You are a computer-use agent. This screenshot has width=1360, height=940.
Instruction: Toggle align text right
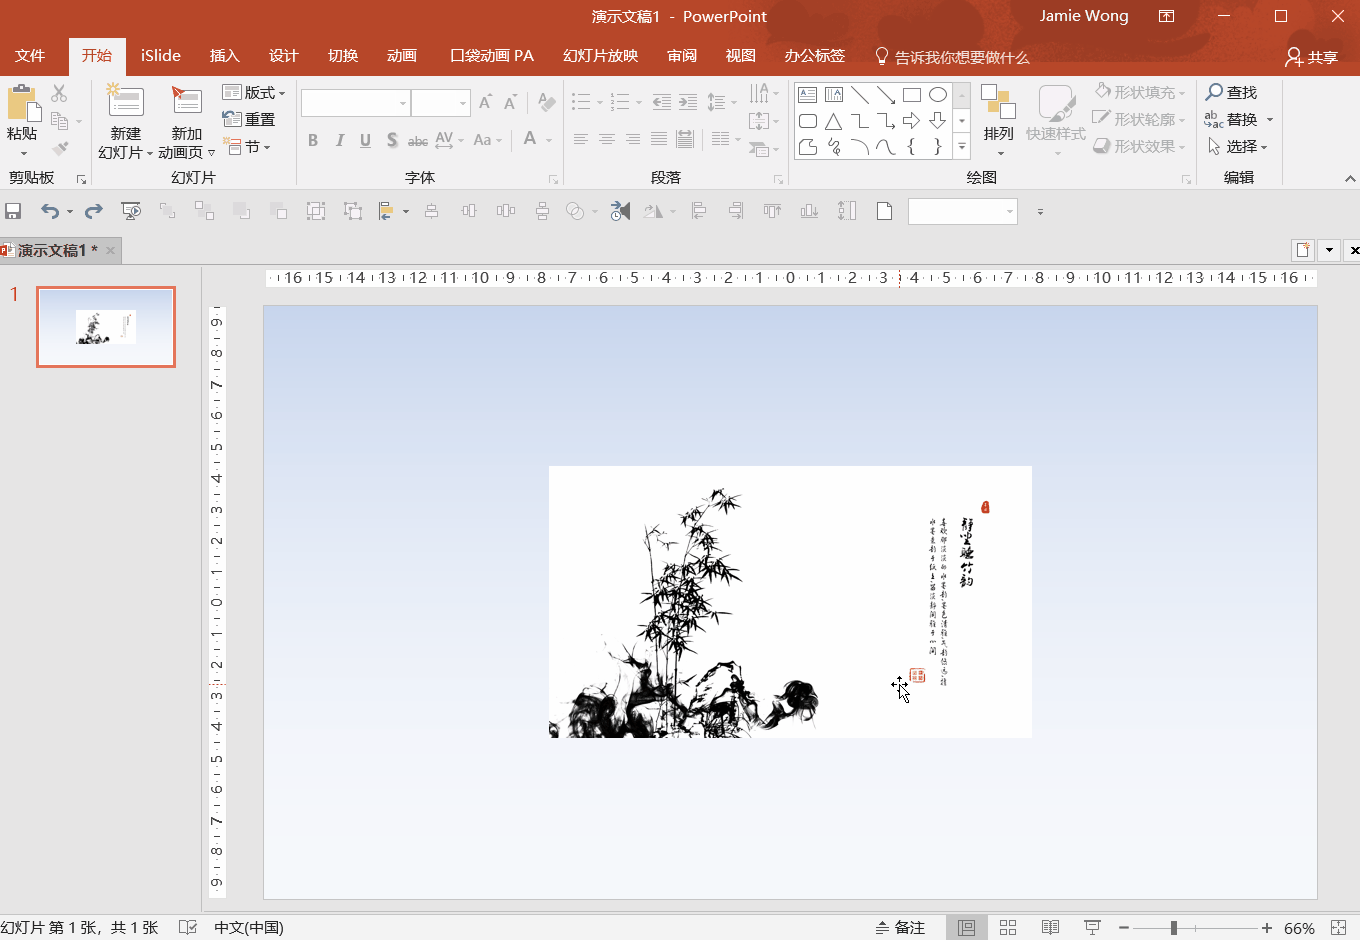pos(632,140)
